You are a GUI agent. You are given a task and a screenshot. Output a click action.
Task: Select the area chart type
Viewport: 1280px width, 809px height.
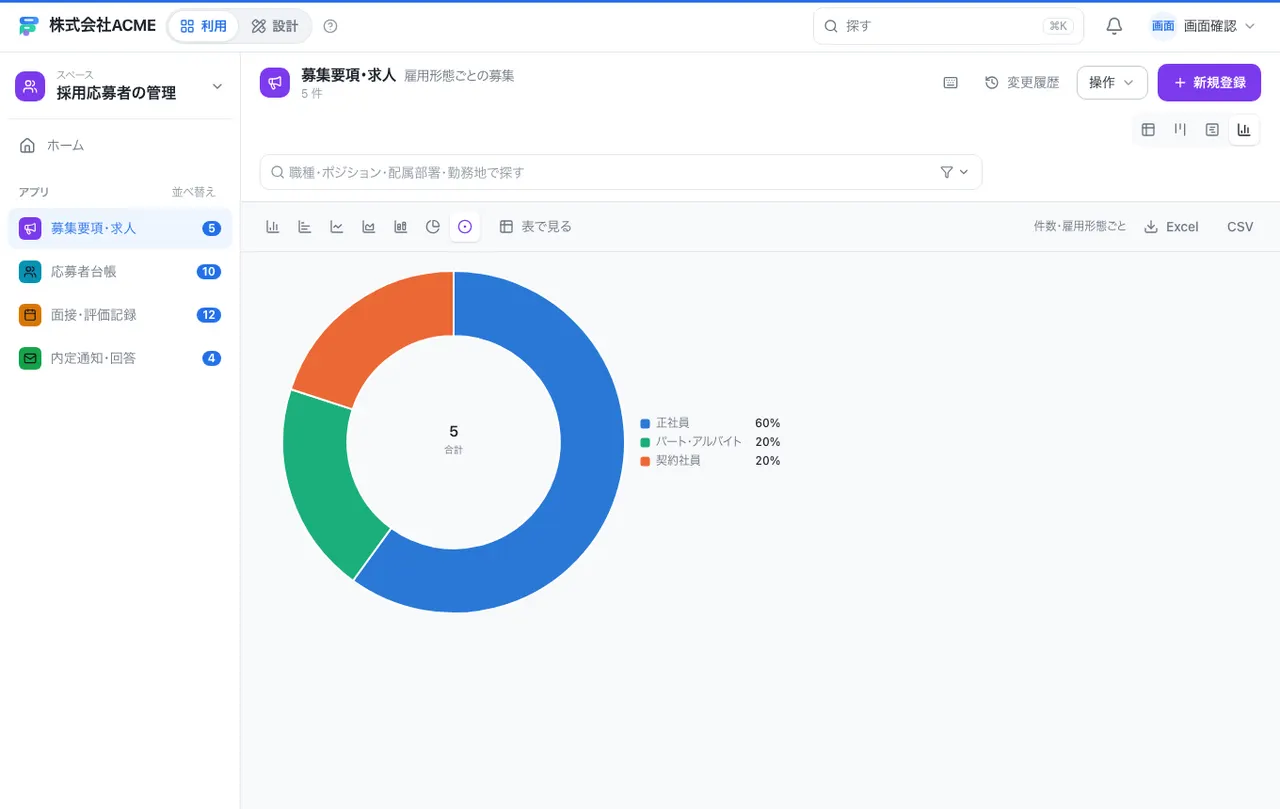[368, 227]
